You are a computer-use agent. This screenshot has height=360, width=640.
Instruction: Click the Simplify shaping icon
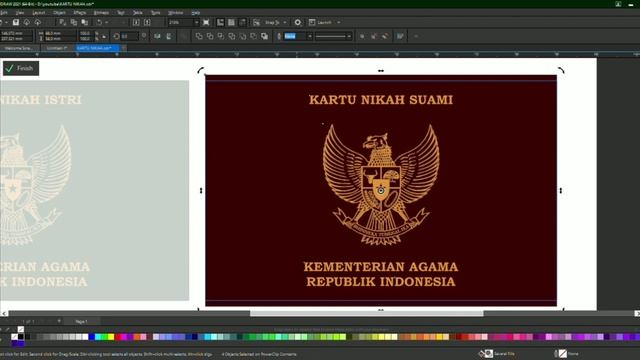tap(232, 36)
